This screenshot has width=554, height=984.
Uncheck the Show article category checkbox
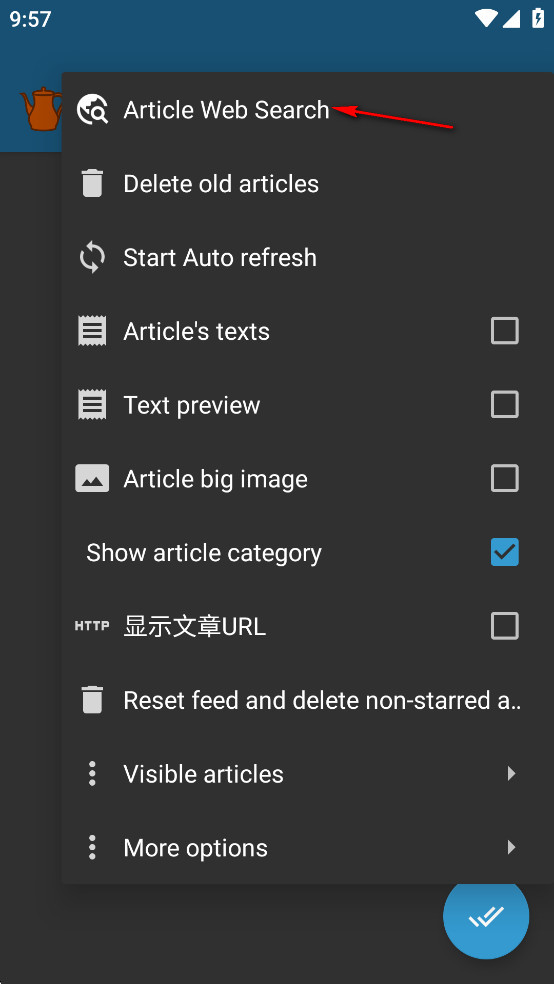click(x=505, y=552)
